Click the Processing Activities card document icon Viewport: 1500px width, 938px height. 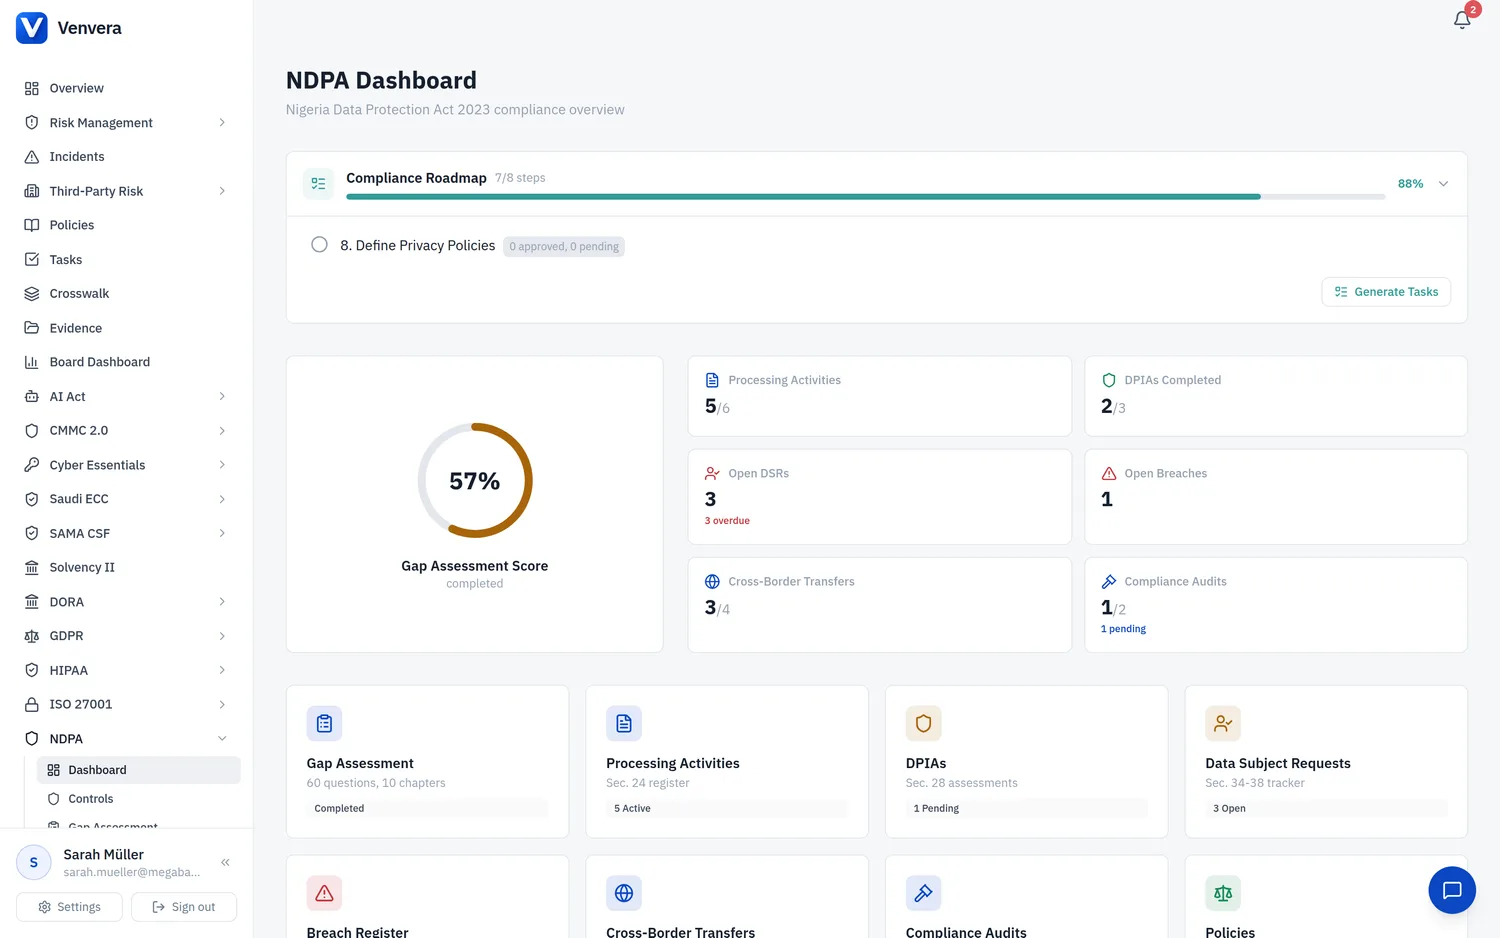click(x=624, y=723)
